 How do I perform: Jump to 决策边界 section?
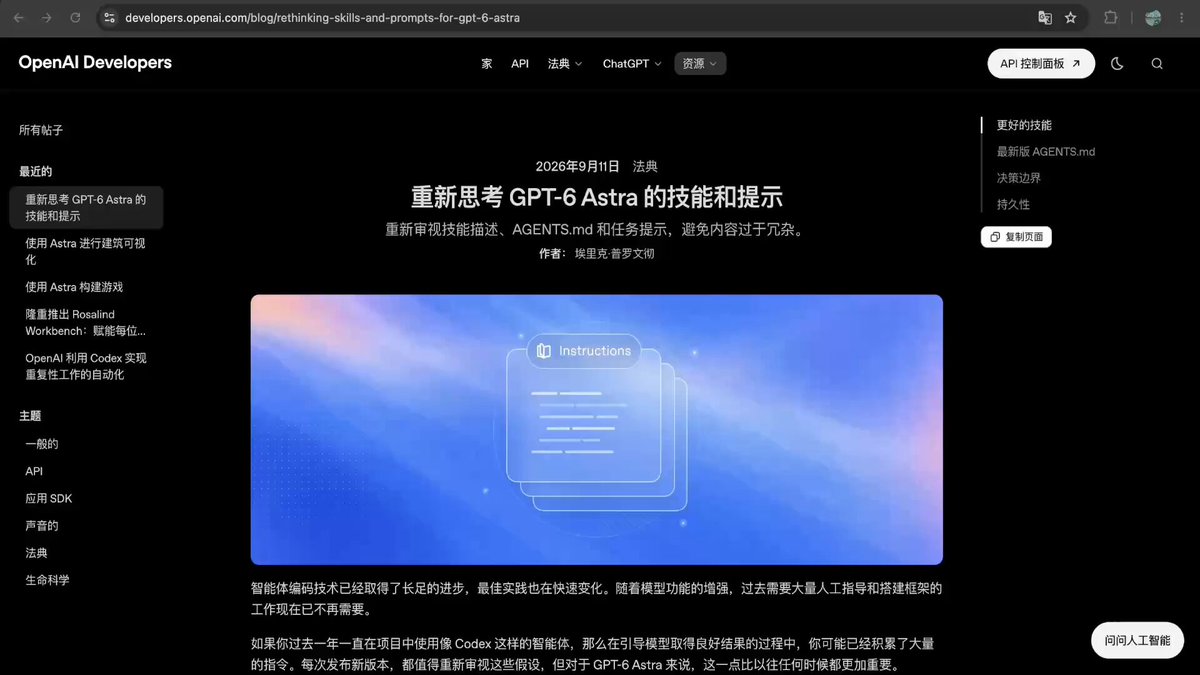click(1019, 178)
